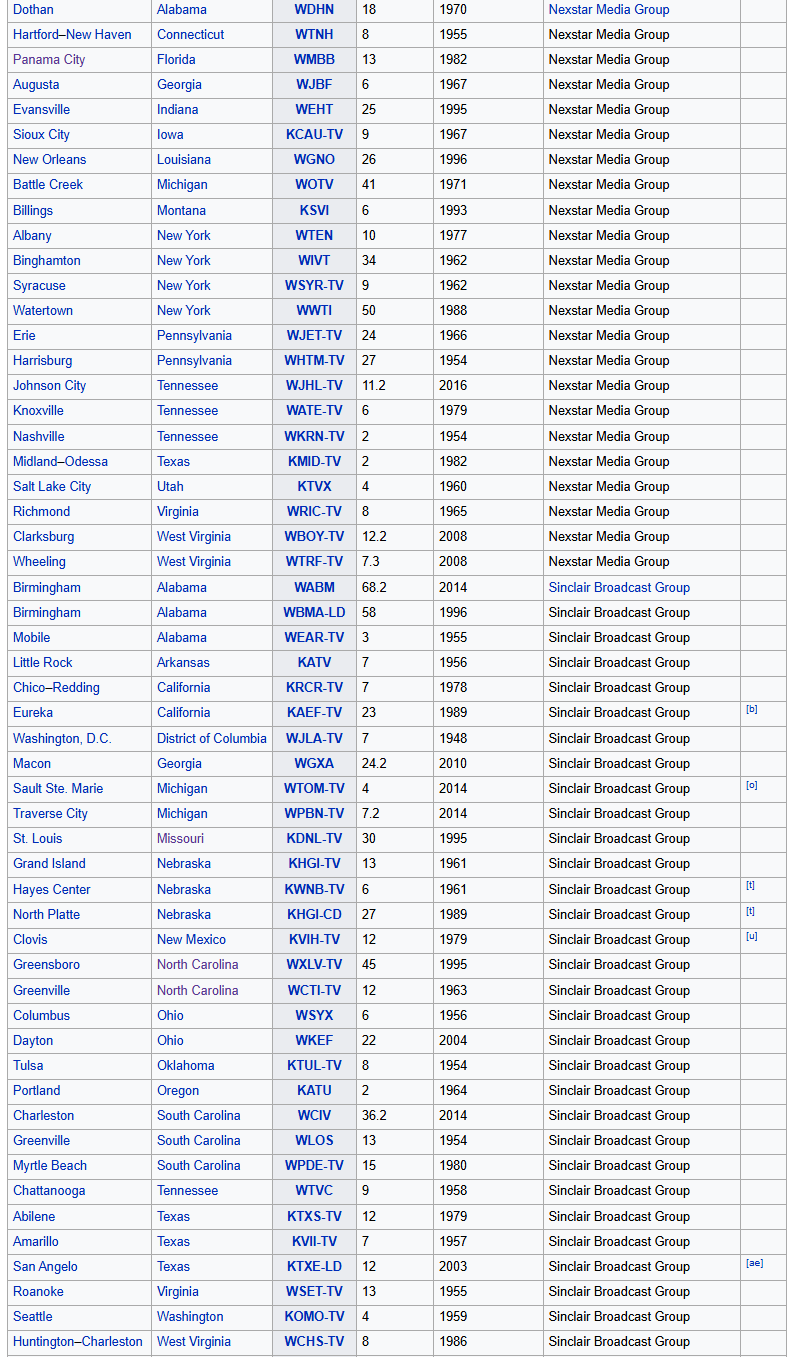Open the Arkansas state link
The width and height of the screenshot is (790, 1357).
coord(183,662)
